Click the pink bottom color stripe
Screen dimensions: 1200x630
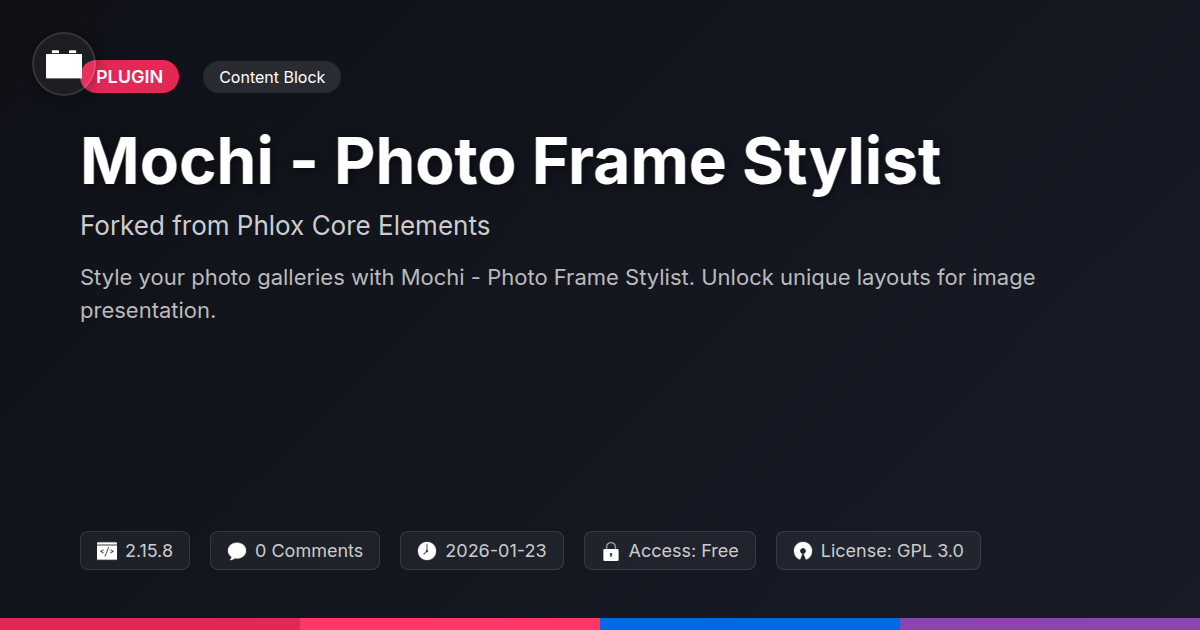pos(450,624)
